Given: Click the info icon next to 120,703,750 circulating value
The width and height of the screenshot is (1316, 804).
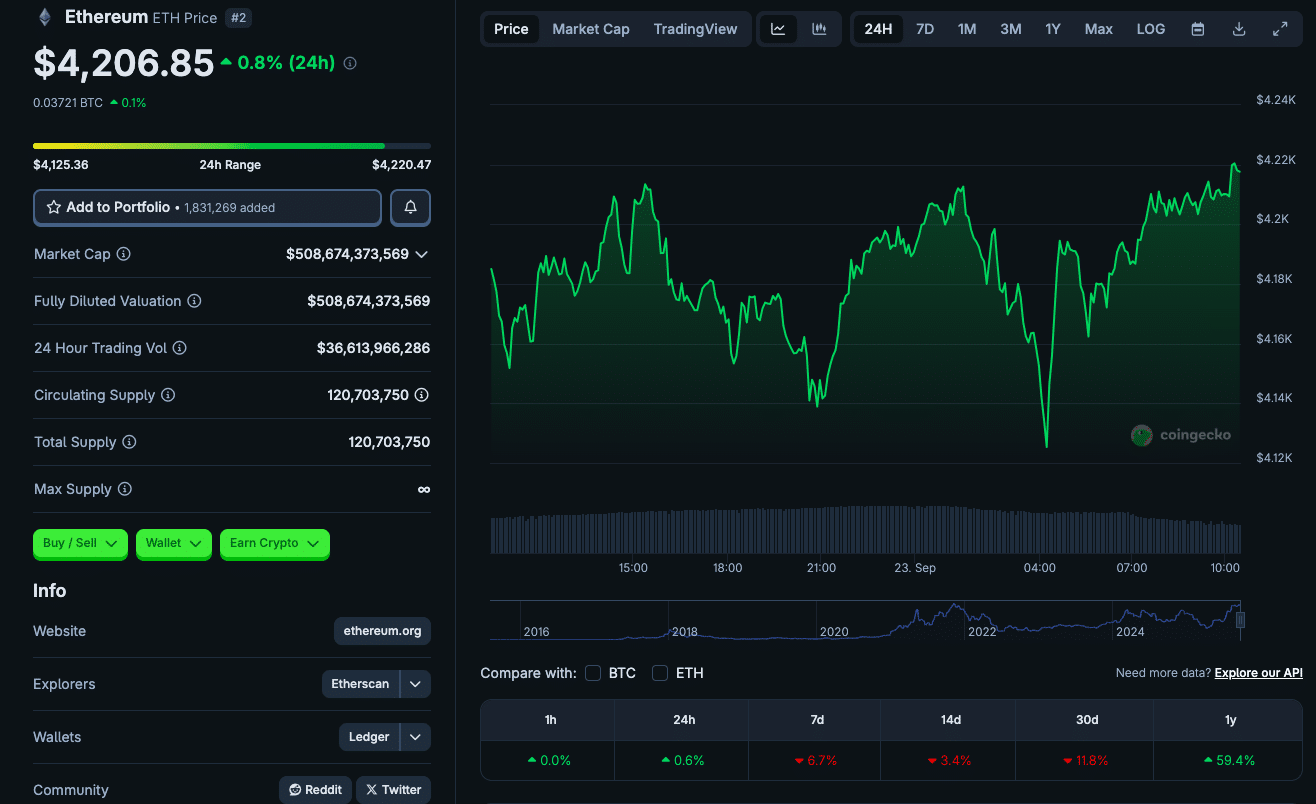Looking at the screenshot, I should click(422, 395).
